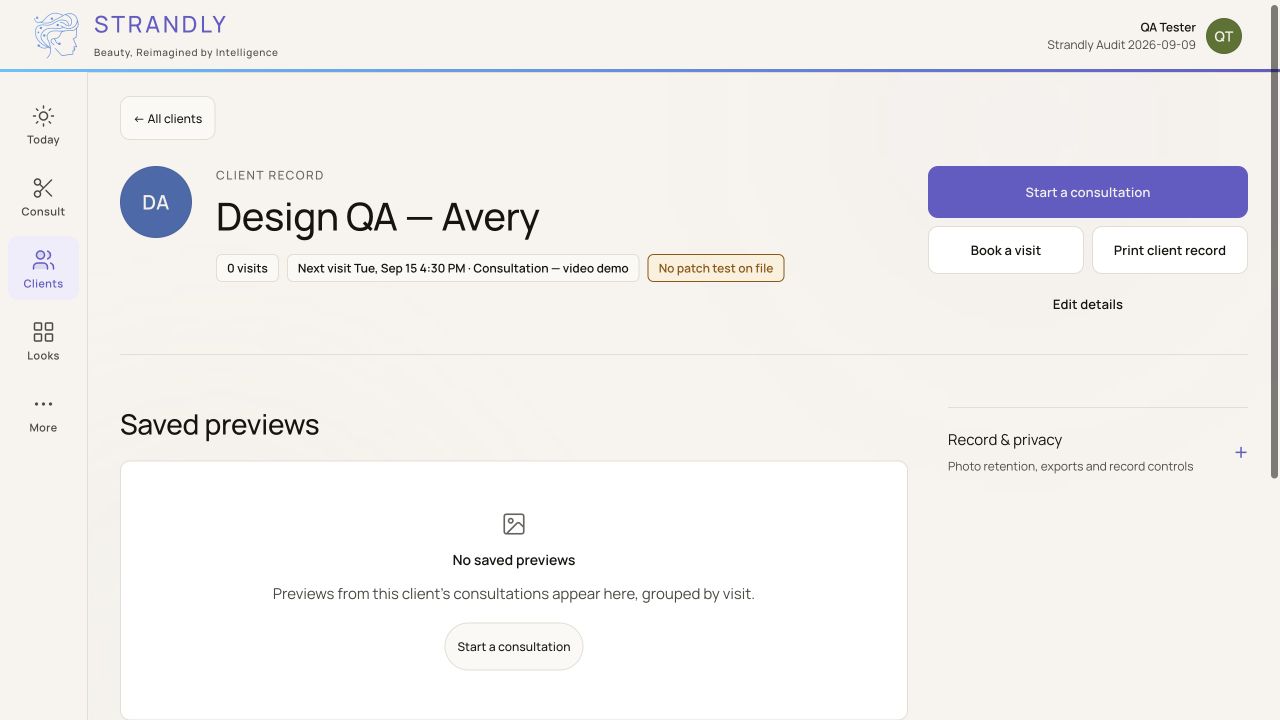Viewport: 1280px width, 720px height.
Task: Open the More ellipsis menu
Action: pos(43,404)
